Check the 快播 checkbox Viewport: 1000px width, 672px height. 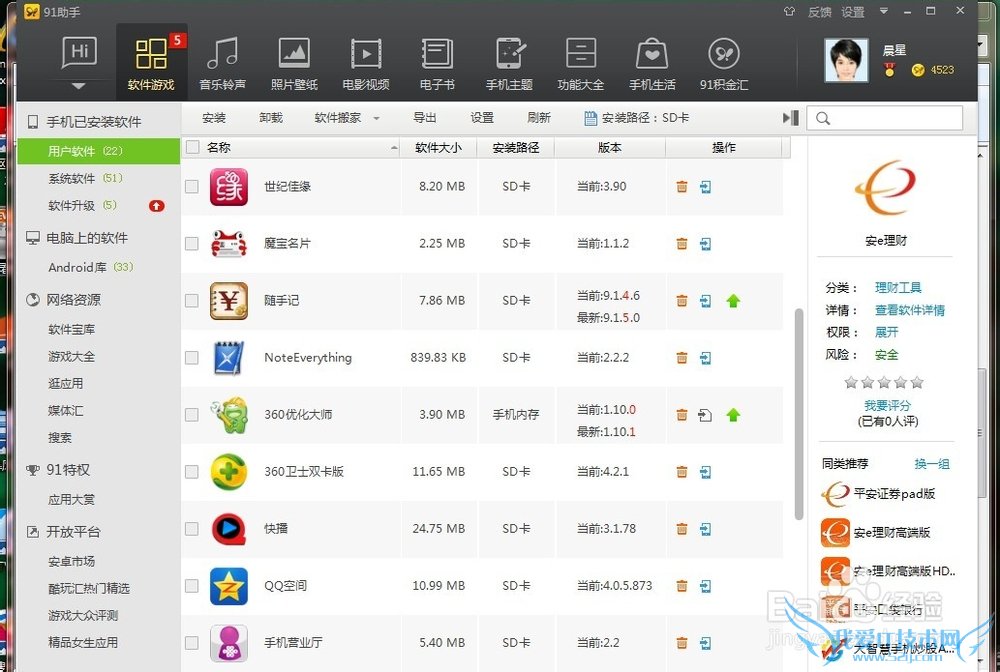(191, 529)
